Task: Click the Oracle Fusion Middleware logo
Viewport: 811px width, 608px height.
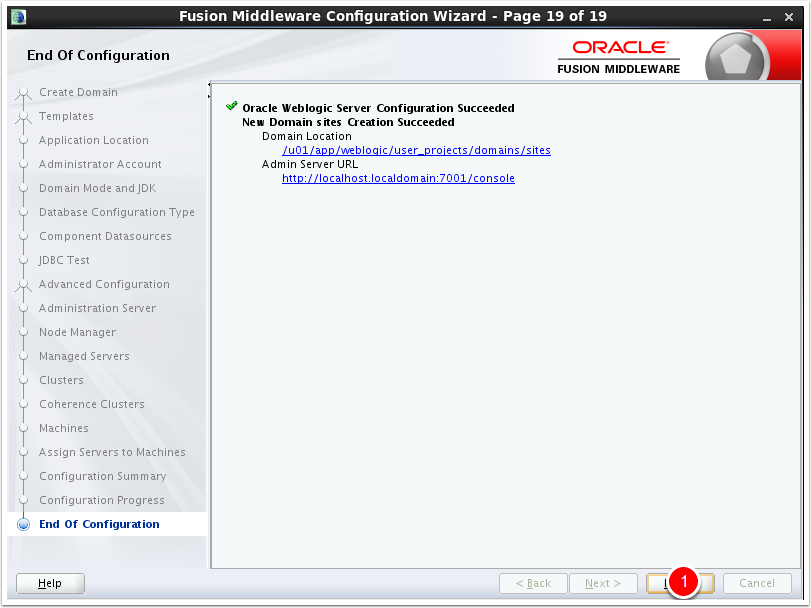Action: tap(619, 56)
